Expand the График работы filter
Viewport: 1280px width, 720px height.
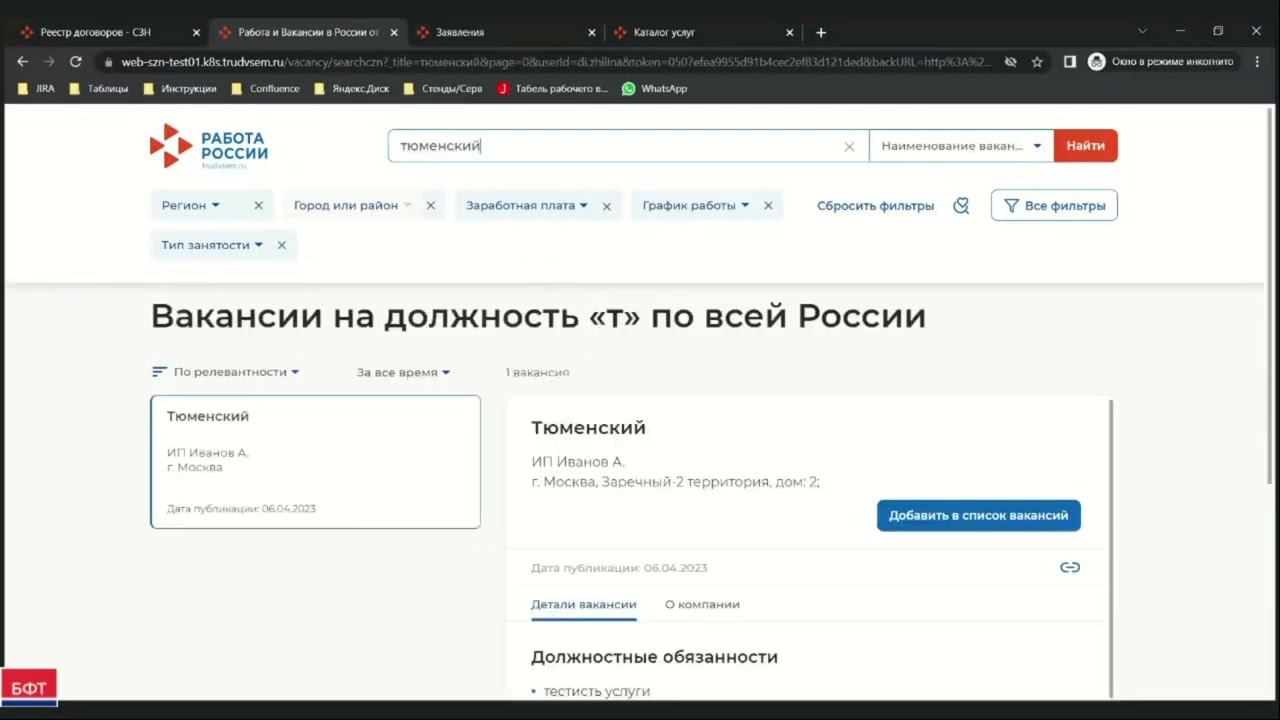(696, 205)
